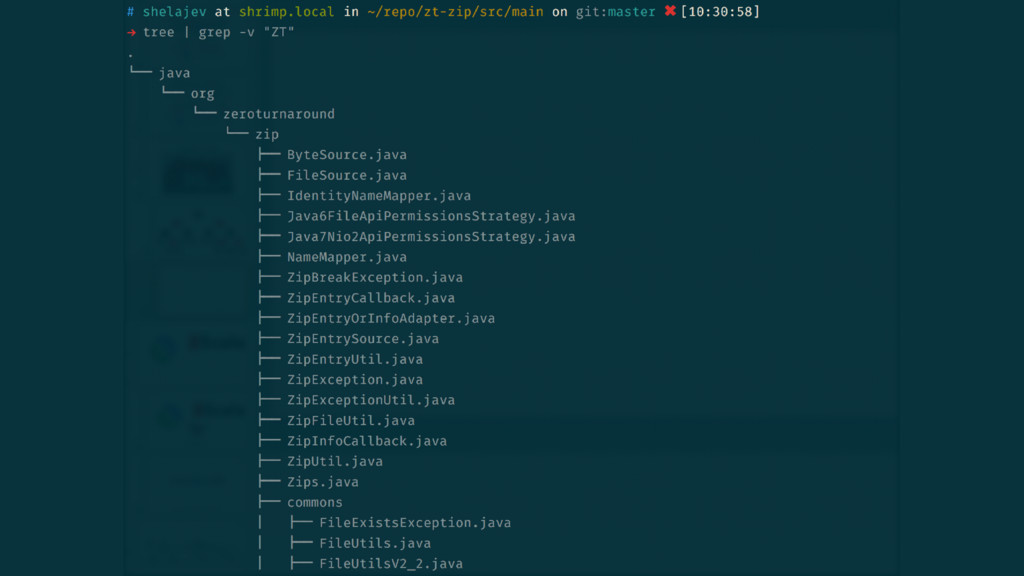This screenshot has height=576, width=1024.
Task: Click the username shelajev in prompt
Action: coord(174,12)
